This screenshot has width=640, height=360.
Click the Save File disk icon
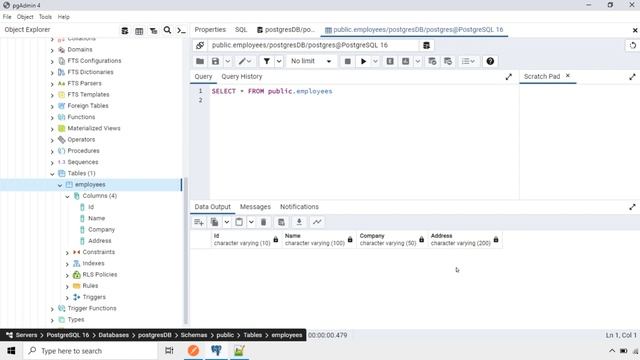point(215,61)
